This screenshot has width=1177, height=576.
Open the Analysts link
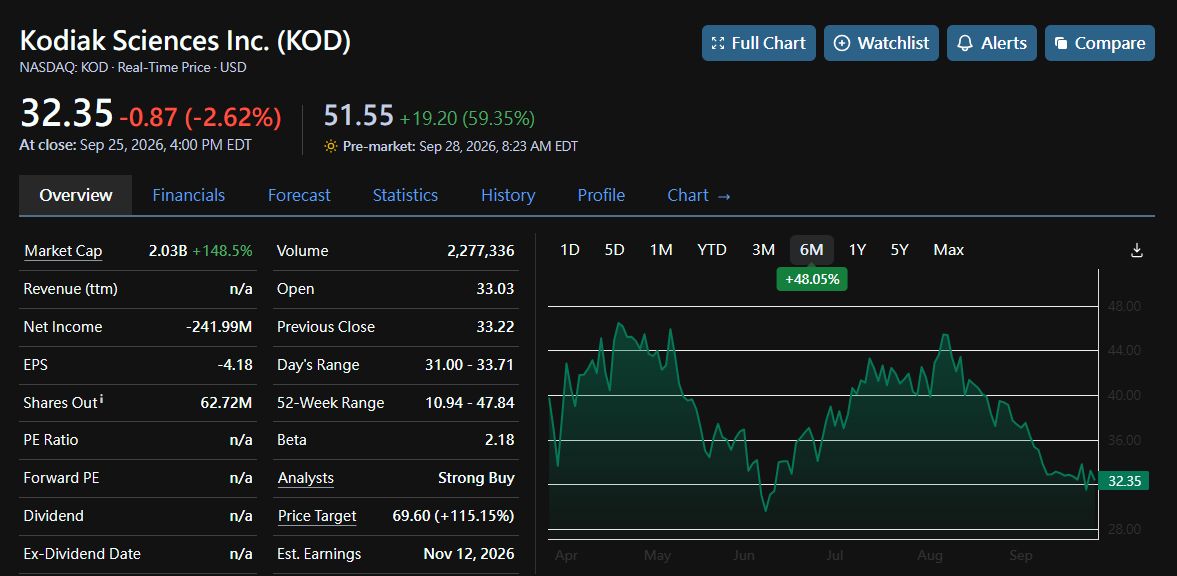point(306,478)
